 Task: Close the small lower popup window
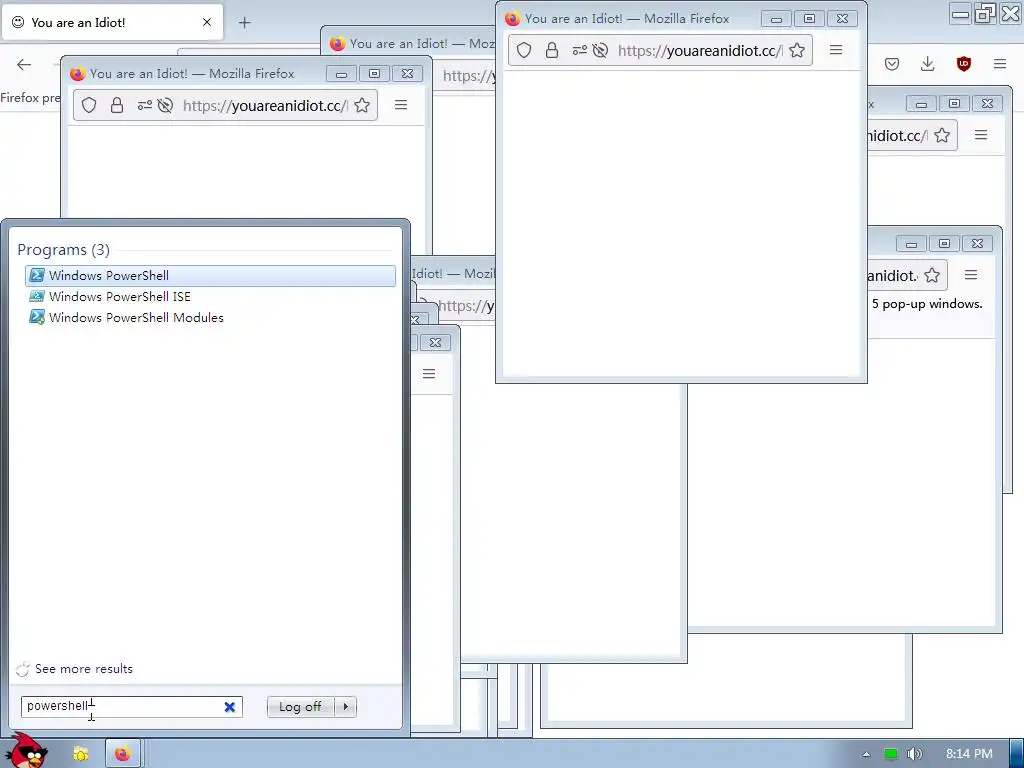[x=435, y=342]
